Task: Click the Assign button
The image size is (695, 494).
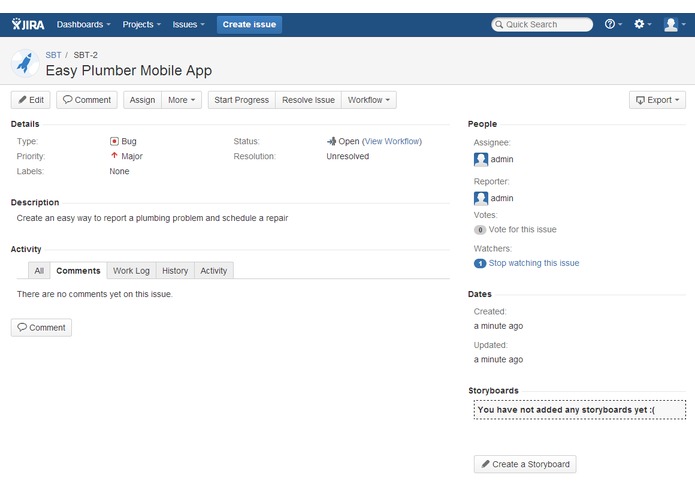Action: coord(142,100)
